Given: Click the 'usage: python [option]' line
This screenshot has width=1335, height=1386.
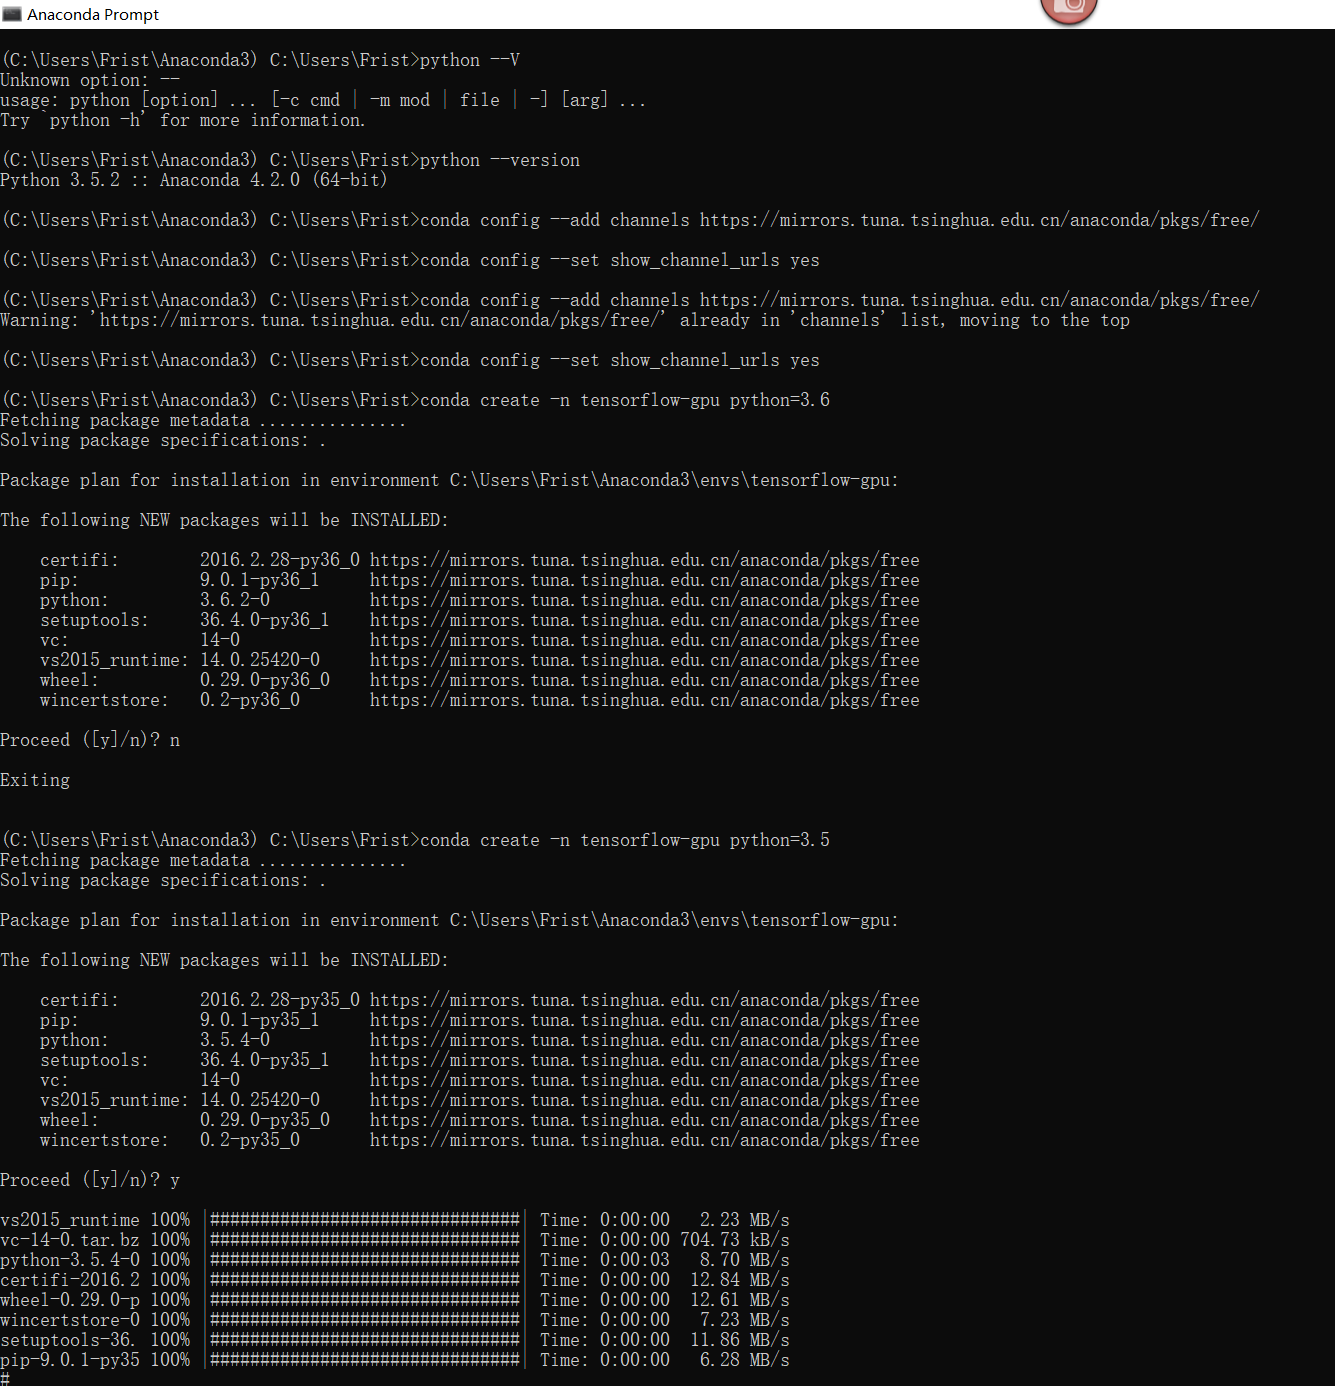Looking at the screenshot, I should click(323, 100).
